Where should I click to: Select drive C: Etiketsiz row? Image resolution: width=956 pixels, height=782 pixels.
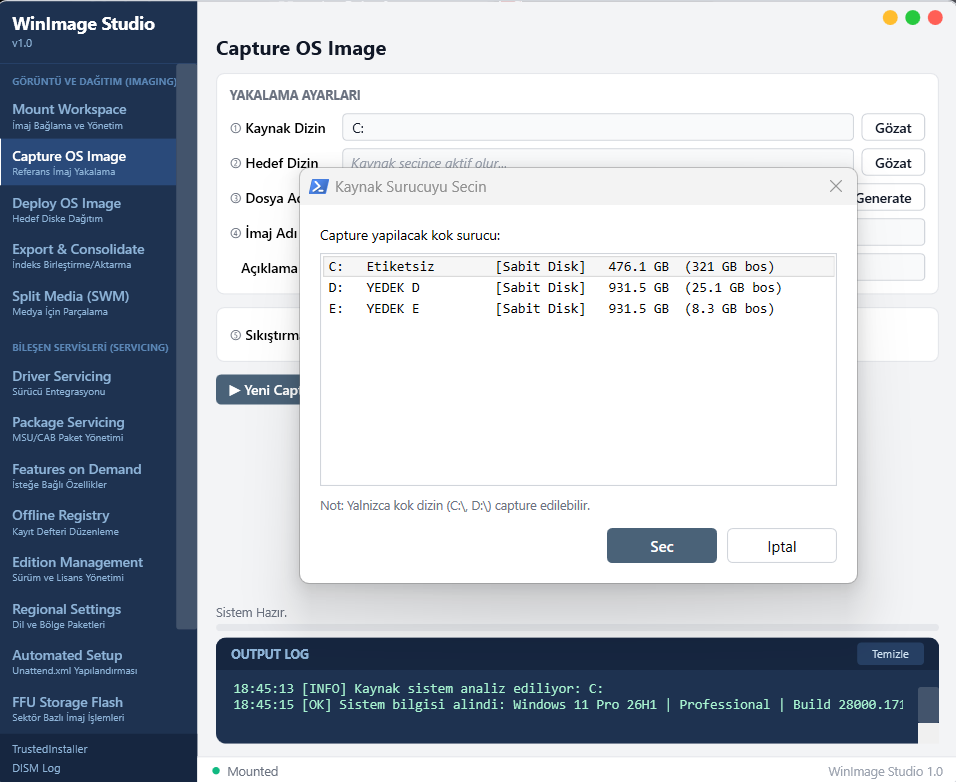(x=578, y=266)
